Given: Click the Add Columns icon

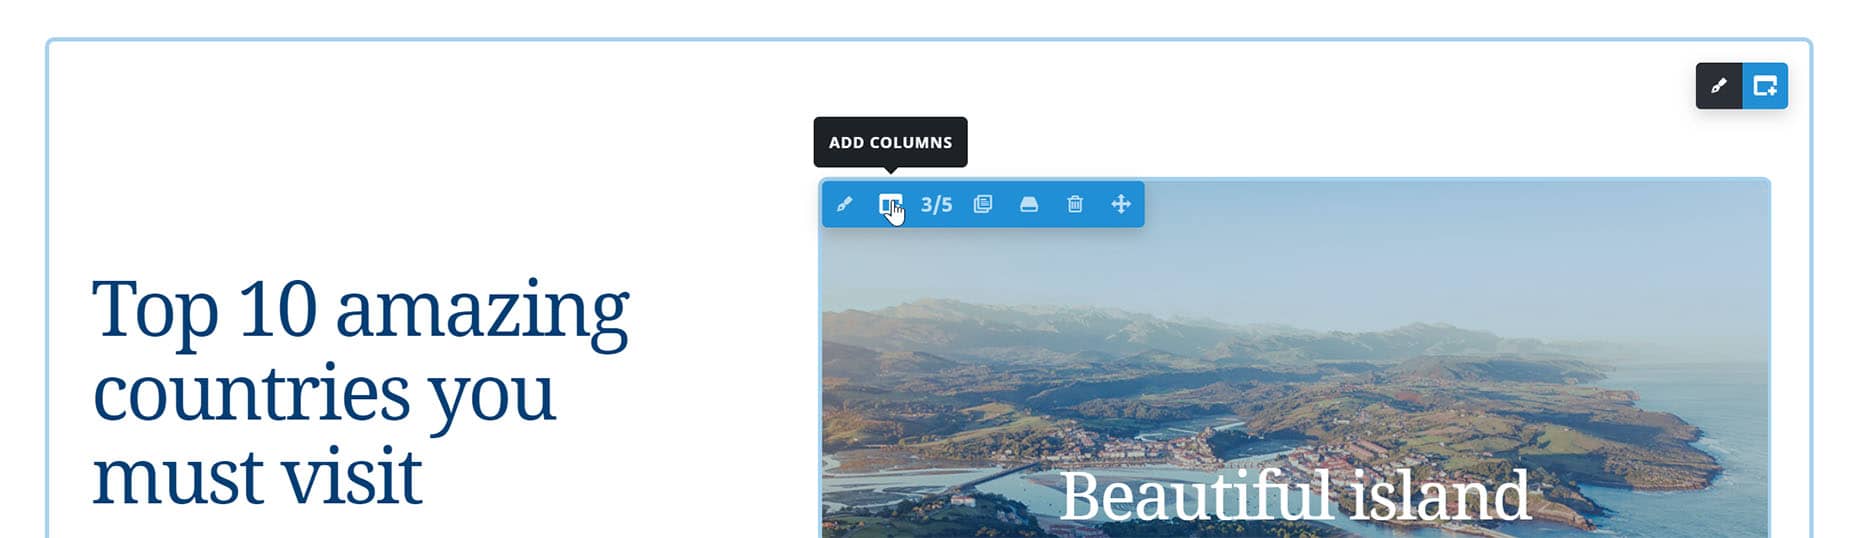Looking at the screenshot, I should click(890, 204).
